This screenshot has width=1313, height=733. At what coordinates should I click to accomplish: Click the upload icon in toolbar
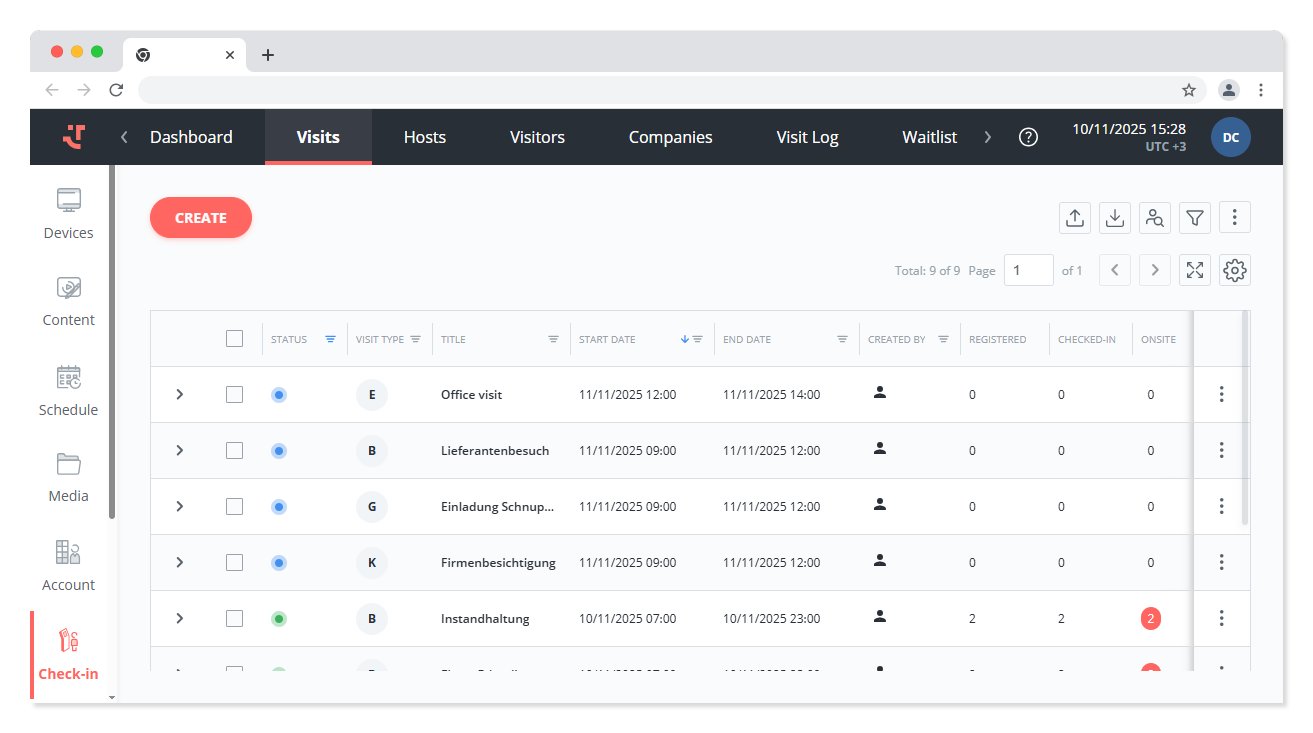tap(1075, 218)
